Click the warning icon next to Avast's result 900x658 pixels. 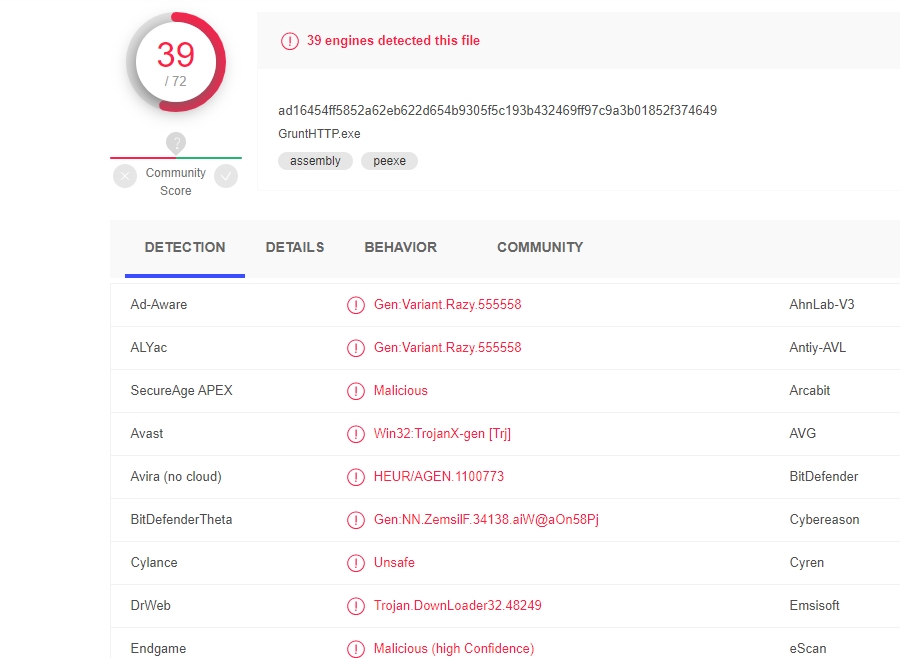355,434
